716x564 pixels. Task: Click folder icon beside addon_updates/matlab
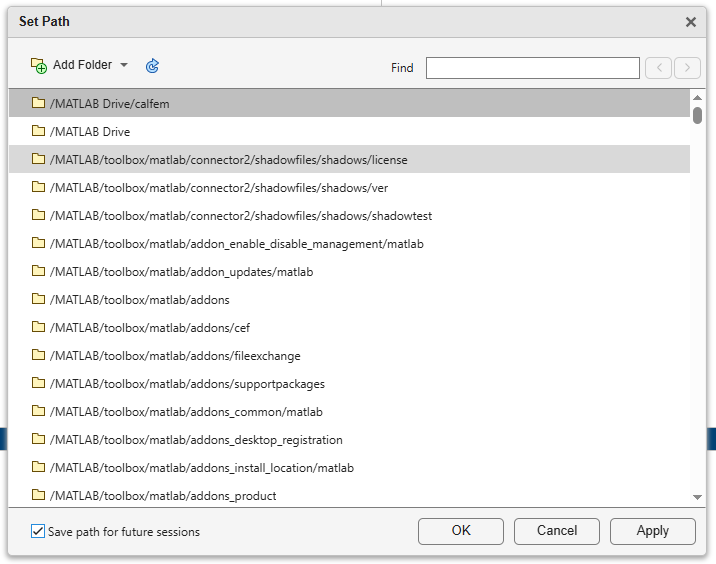(x=38, y=270)
